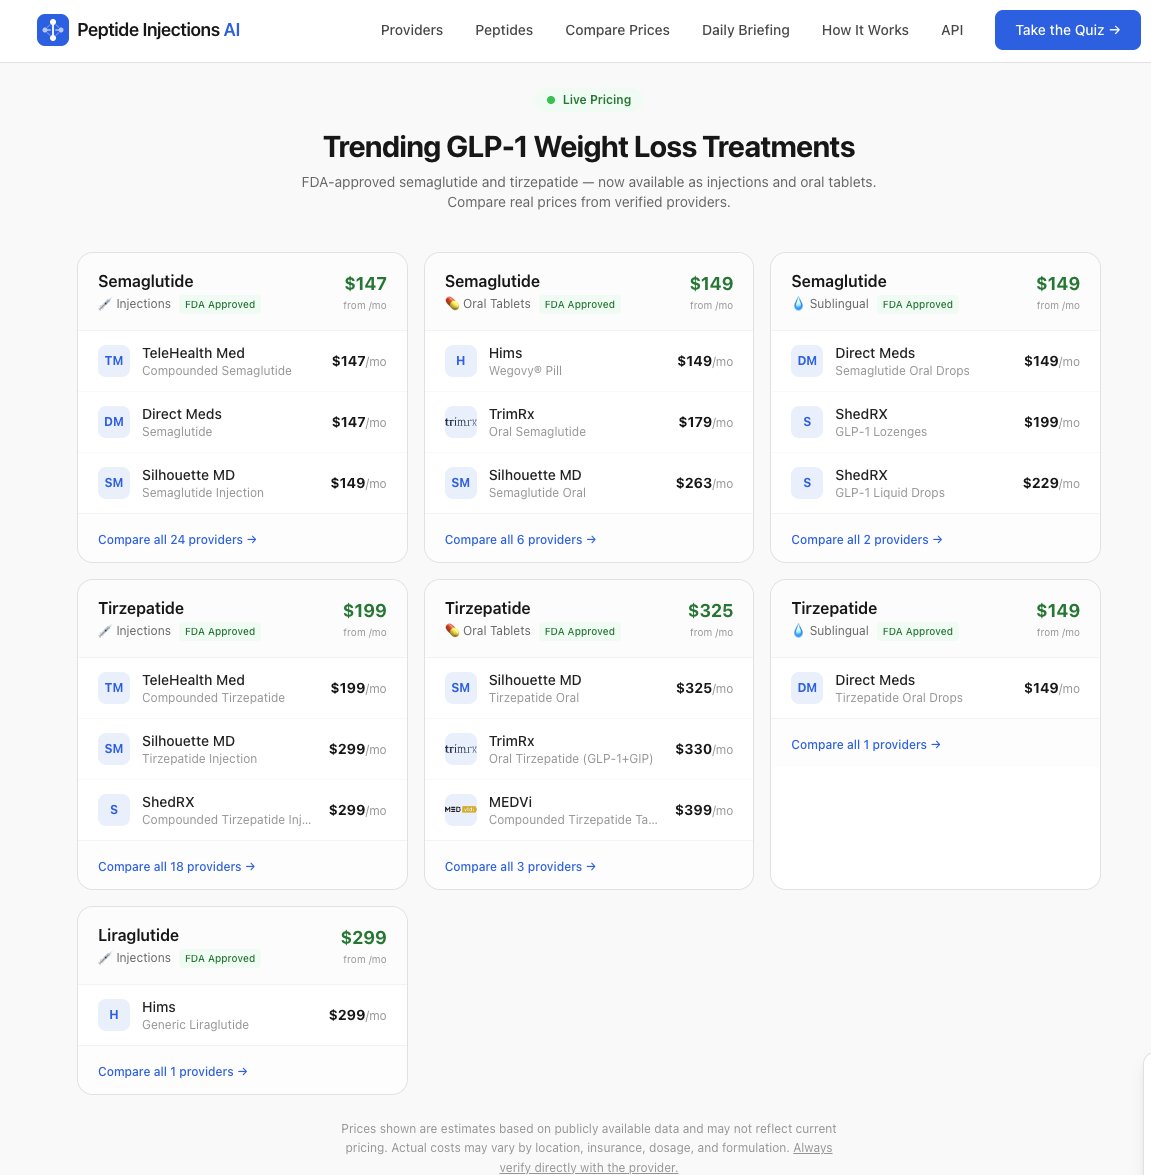Click DM avatar for Semaglutide Oral Drops

(807, 361)
